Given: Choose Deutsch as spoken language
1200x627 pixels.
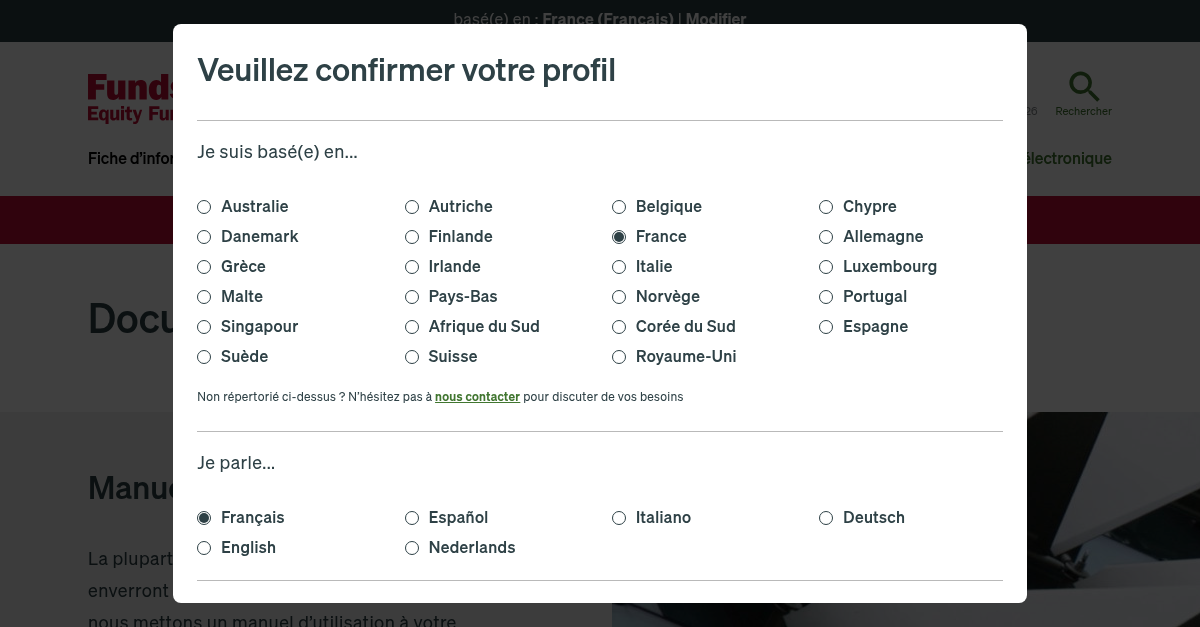Looking at the screenshot, I should tap(826, 518).
